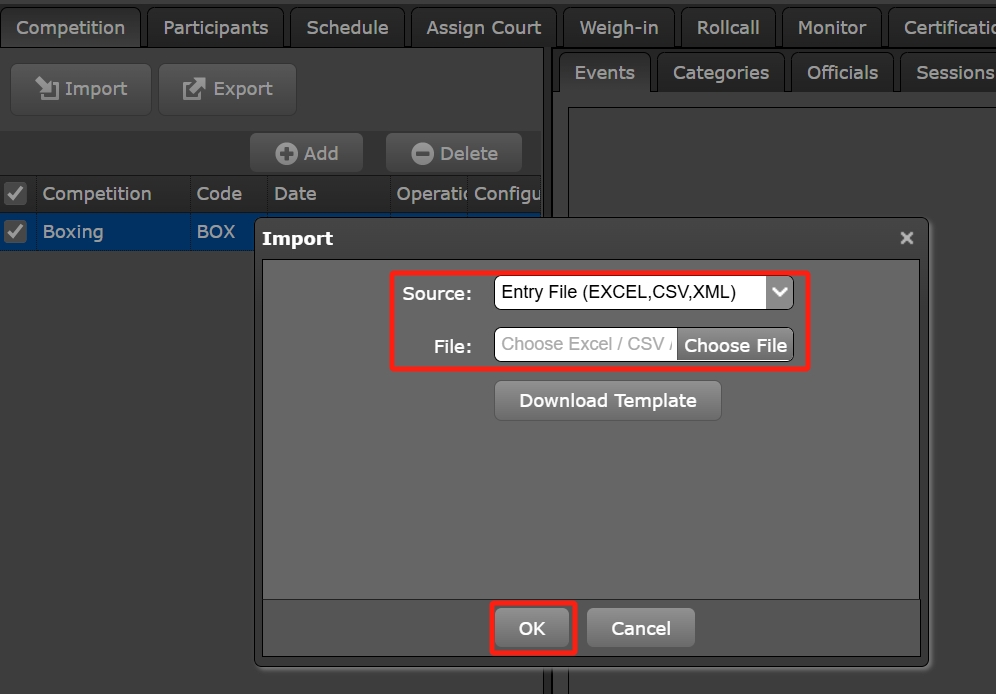Uncheck the Boxing competition row checkbox
Viewport: 996px width, 694px height.
click(x=16, y=232)
